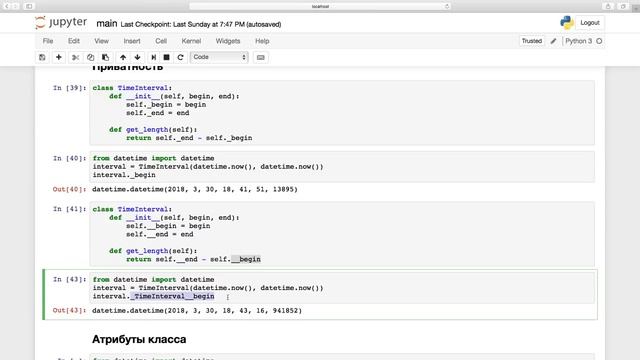Interrupt kernel with the stop icon
Screen dimensions: 640x360
(x=167, y=57)
